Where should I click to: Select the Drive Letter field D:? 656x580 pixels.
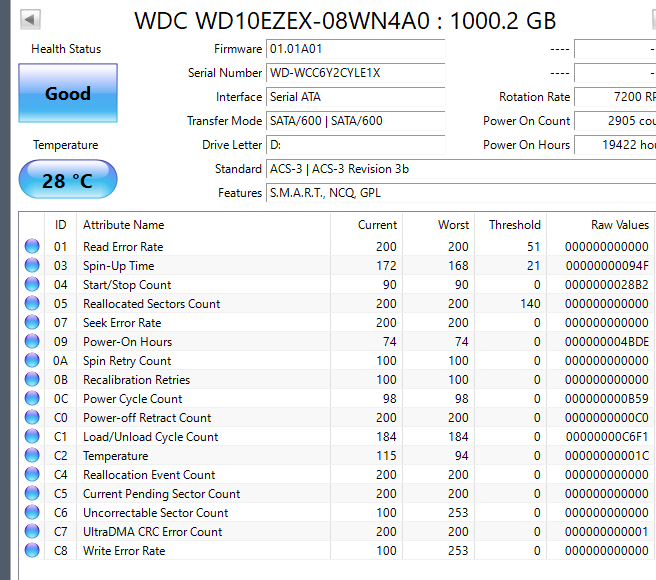pyautogui.click(x=355, y=145)
